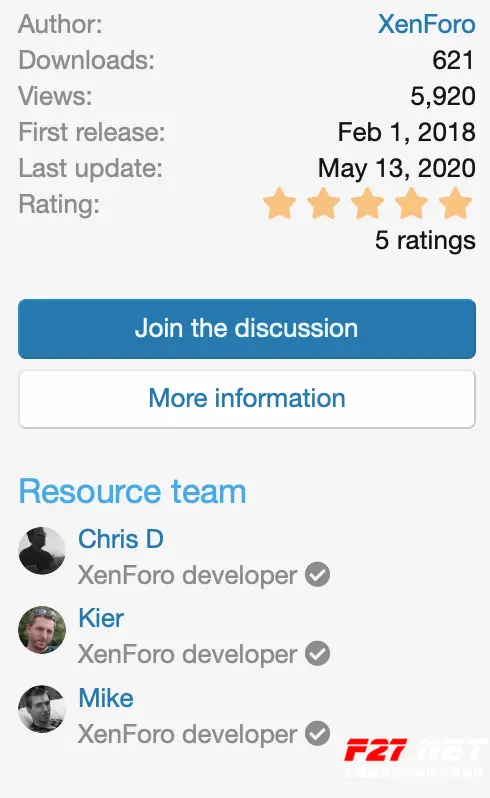Open Kier's avatar image
This screenshot has width=490, height=798.
pos(42,630)
